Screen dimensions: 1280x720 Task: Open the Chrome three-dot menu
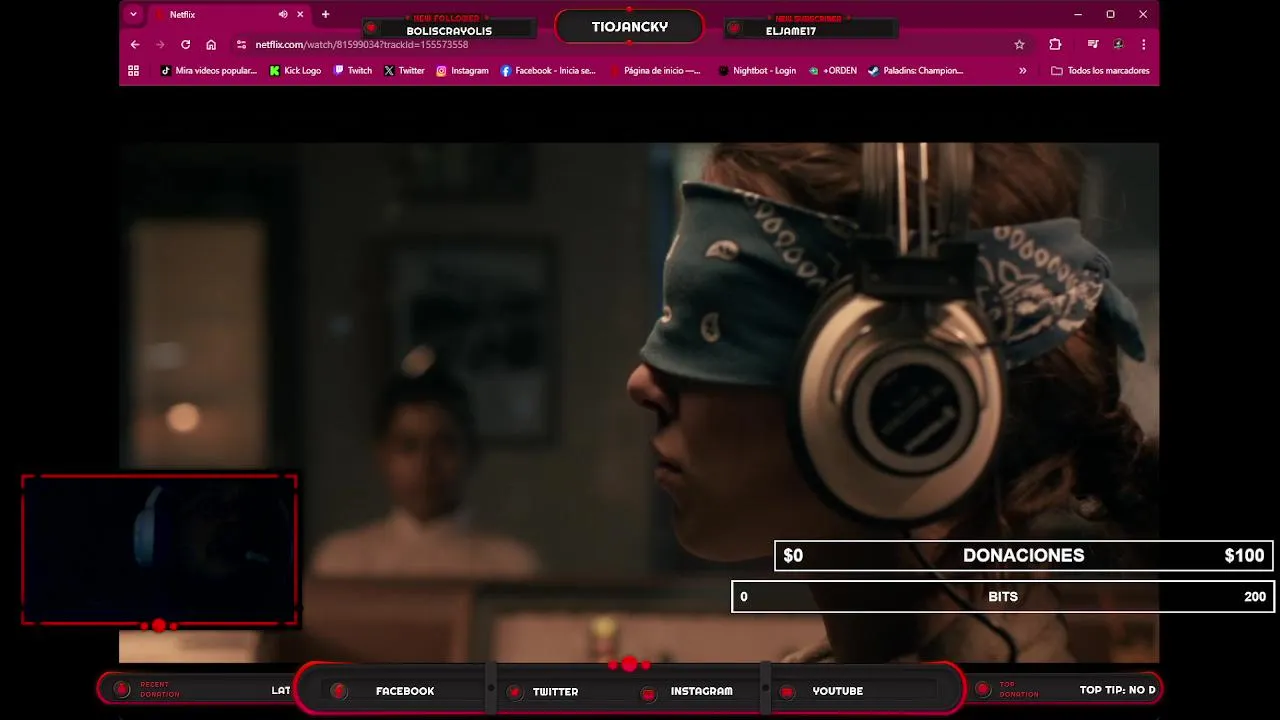click(1143, 44)
